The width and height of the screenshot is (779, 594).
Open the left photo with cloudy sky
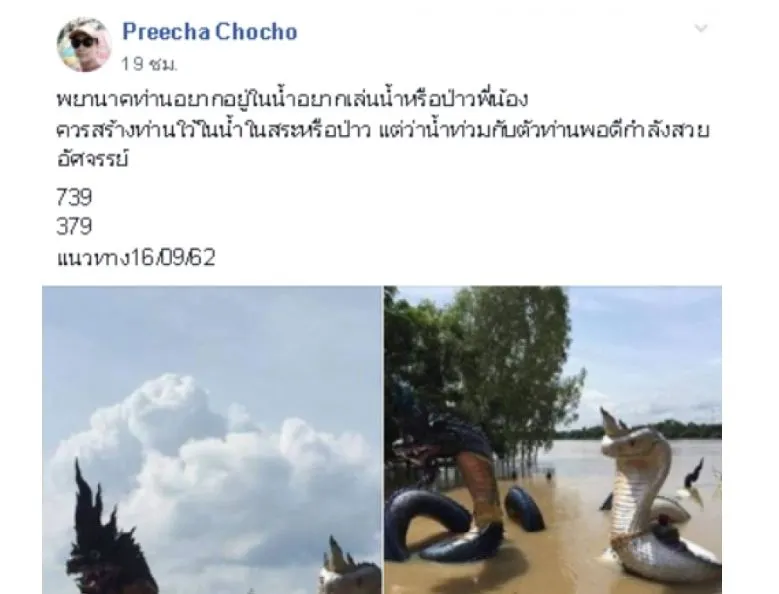(212, 440)
